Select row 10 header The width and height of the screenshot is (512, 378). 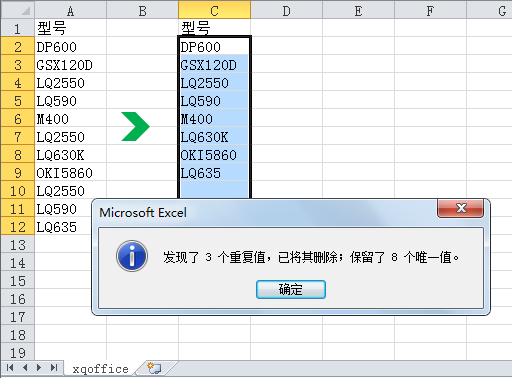tap(18, 190)
